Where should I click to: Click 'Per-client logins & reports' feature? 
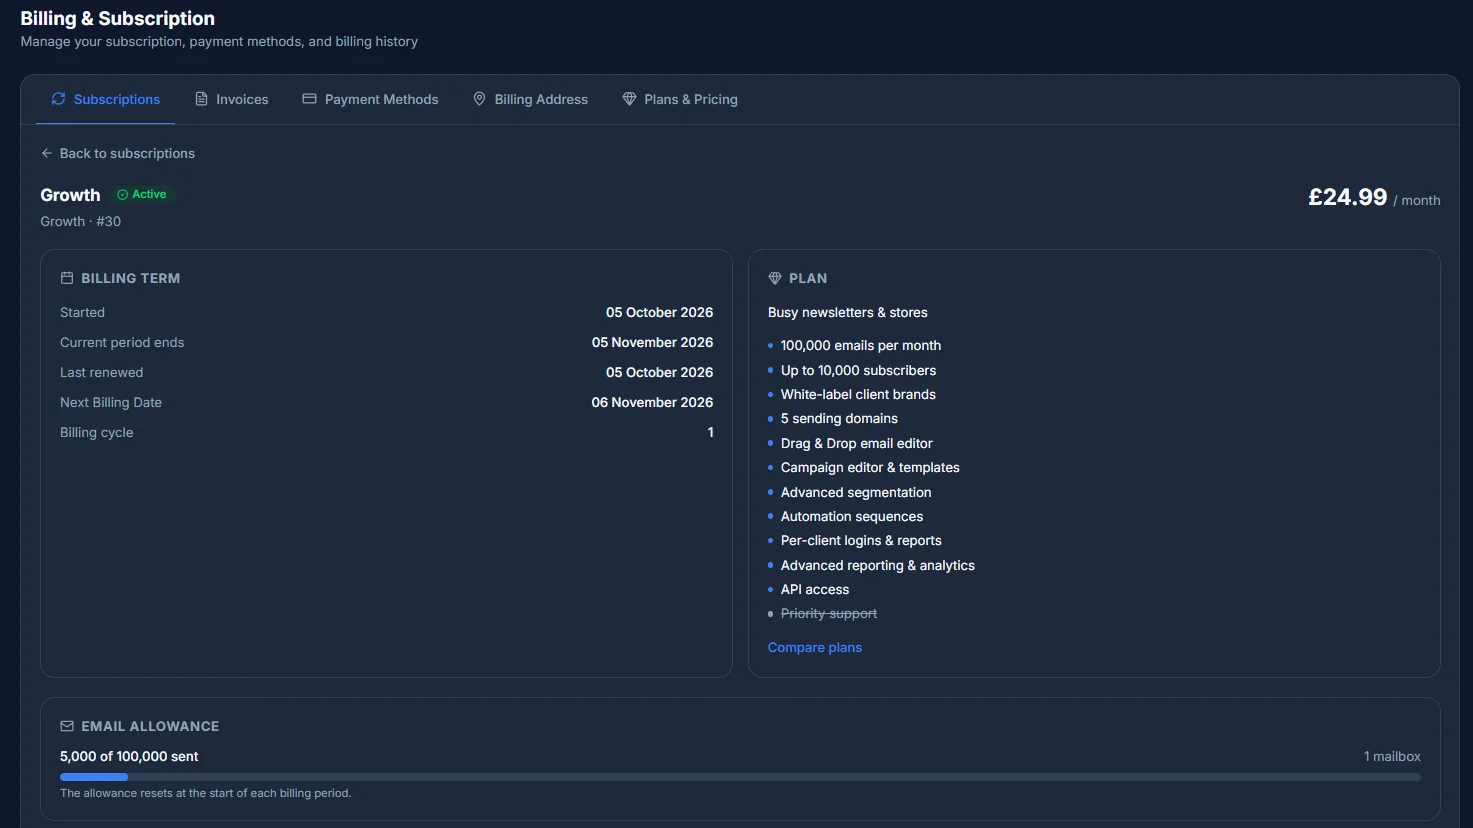pos(861,540)
